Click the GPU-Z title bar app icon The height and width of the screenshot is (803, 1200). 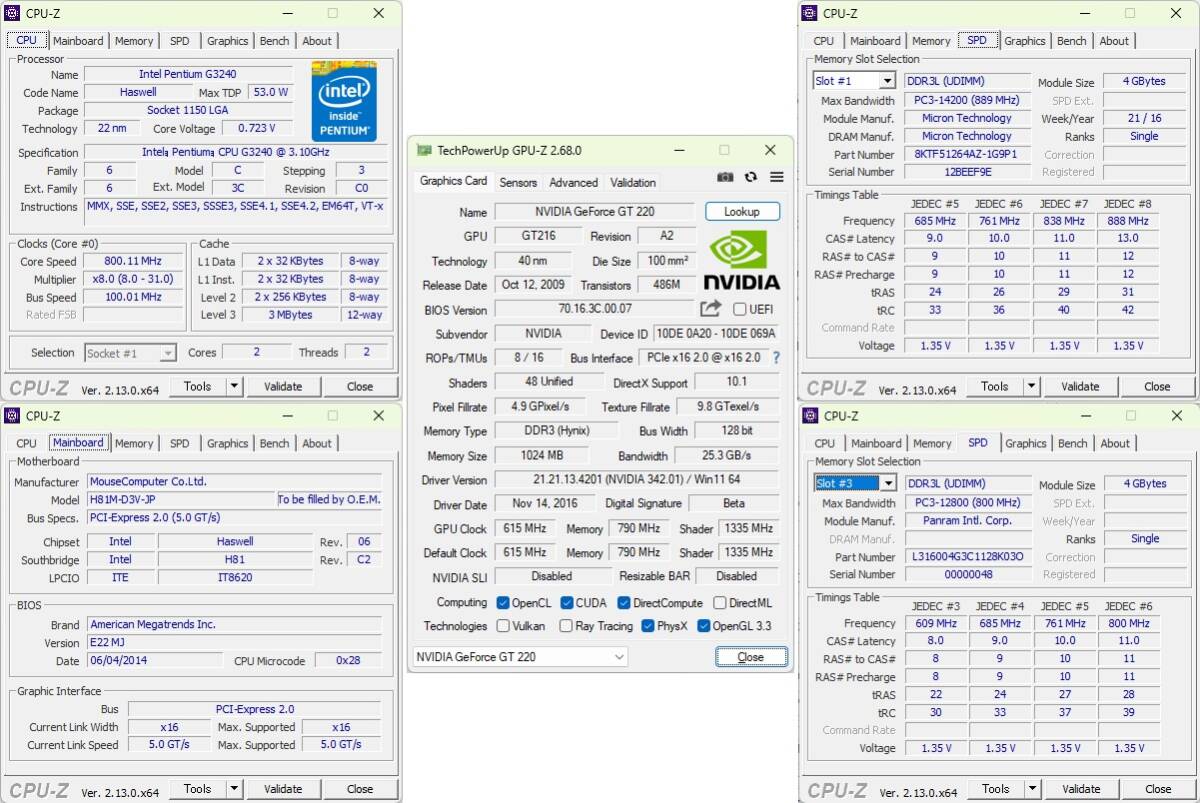click(x=424, y=150)
